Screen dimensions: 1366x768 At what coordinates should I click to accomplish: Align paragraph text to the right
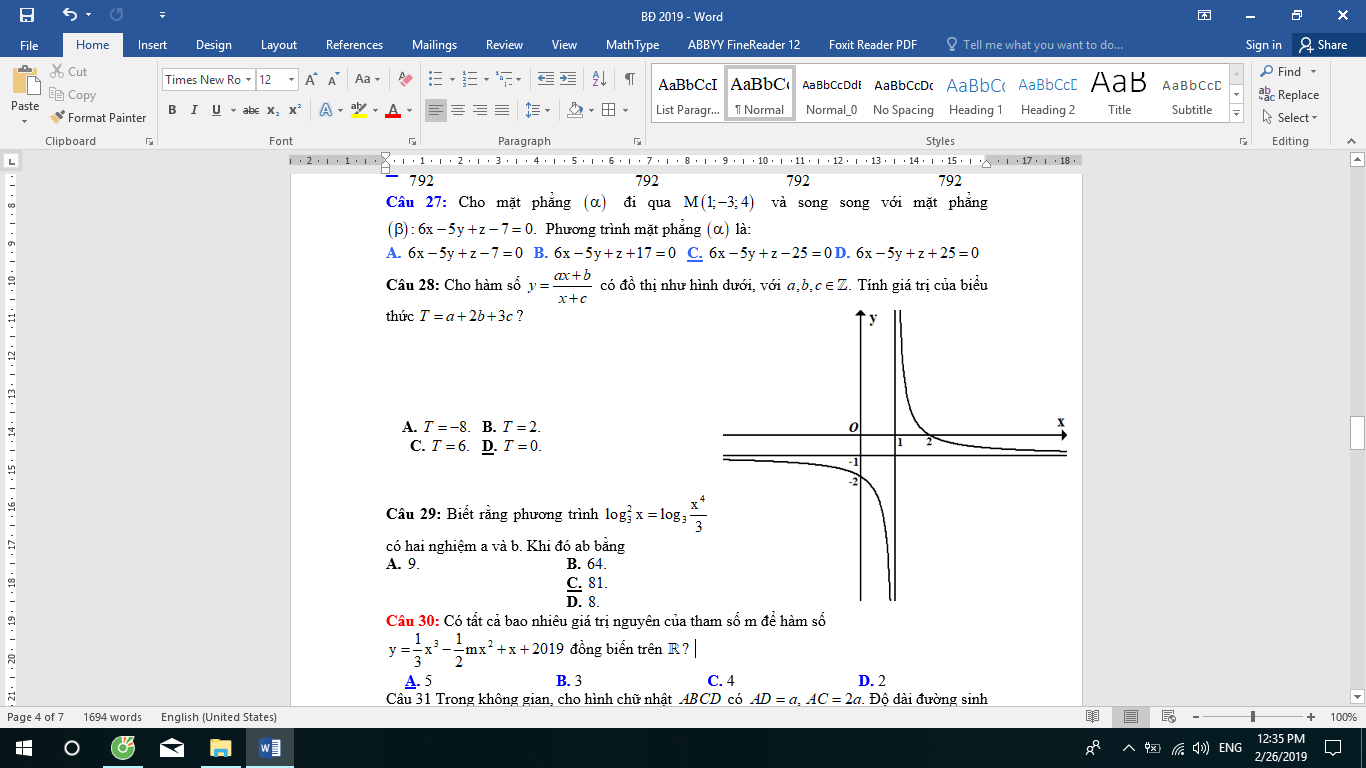pyautogui.click(x=480, y=110)
